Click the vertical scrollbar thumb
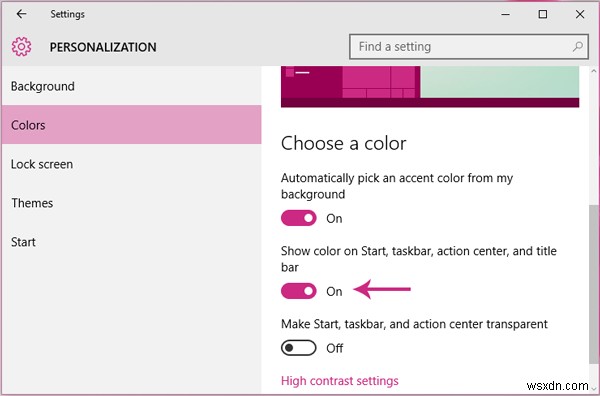The height and width of the screenshot is (396, 600). click(593, 284)
